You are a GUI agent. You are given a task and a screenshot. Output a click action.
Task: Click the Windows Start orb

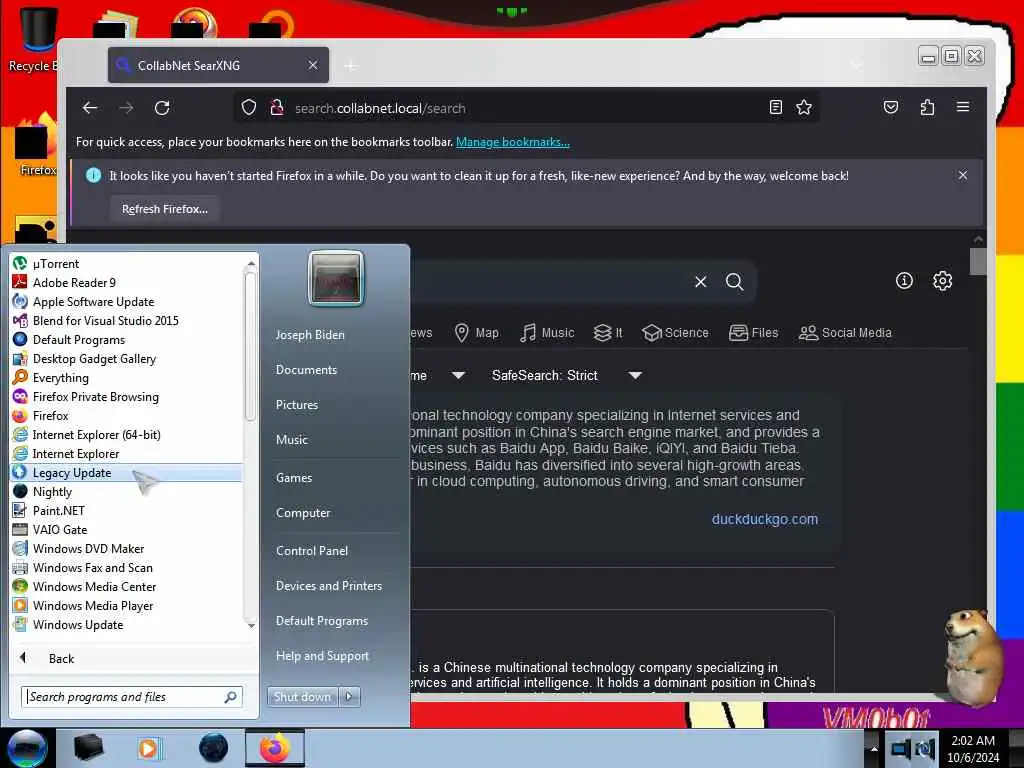click(x=27, y=748)
